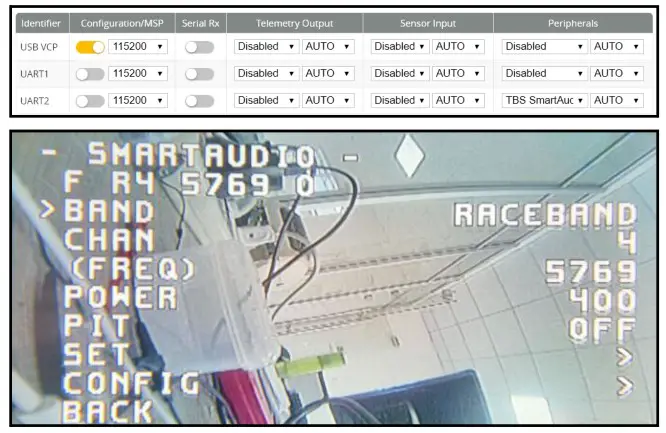Select the SET item in OSD menu
The image size is (666, 433).
point(97,354)
